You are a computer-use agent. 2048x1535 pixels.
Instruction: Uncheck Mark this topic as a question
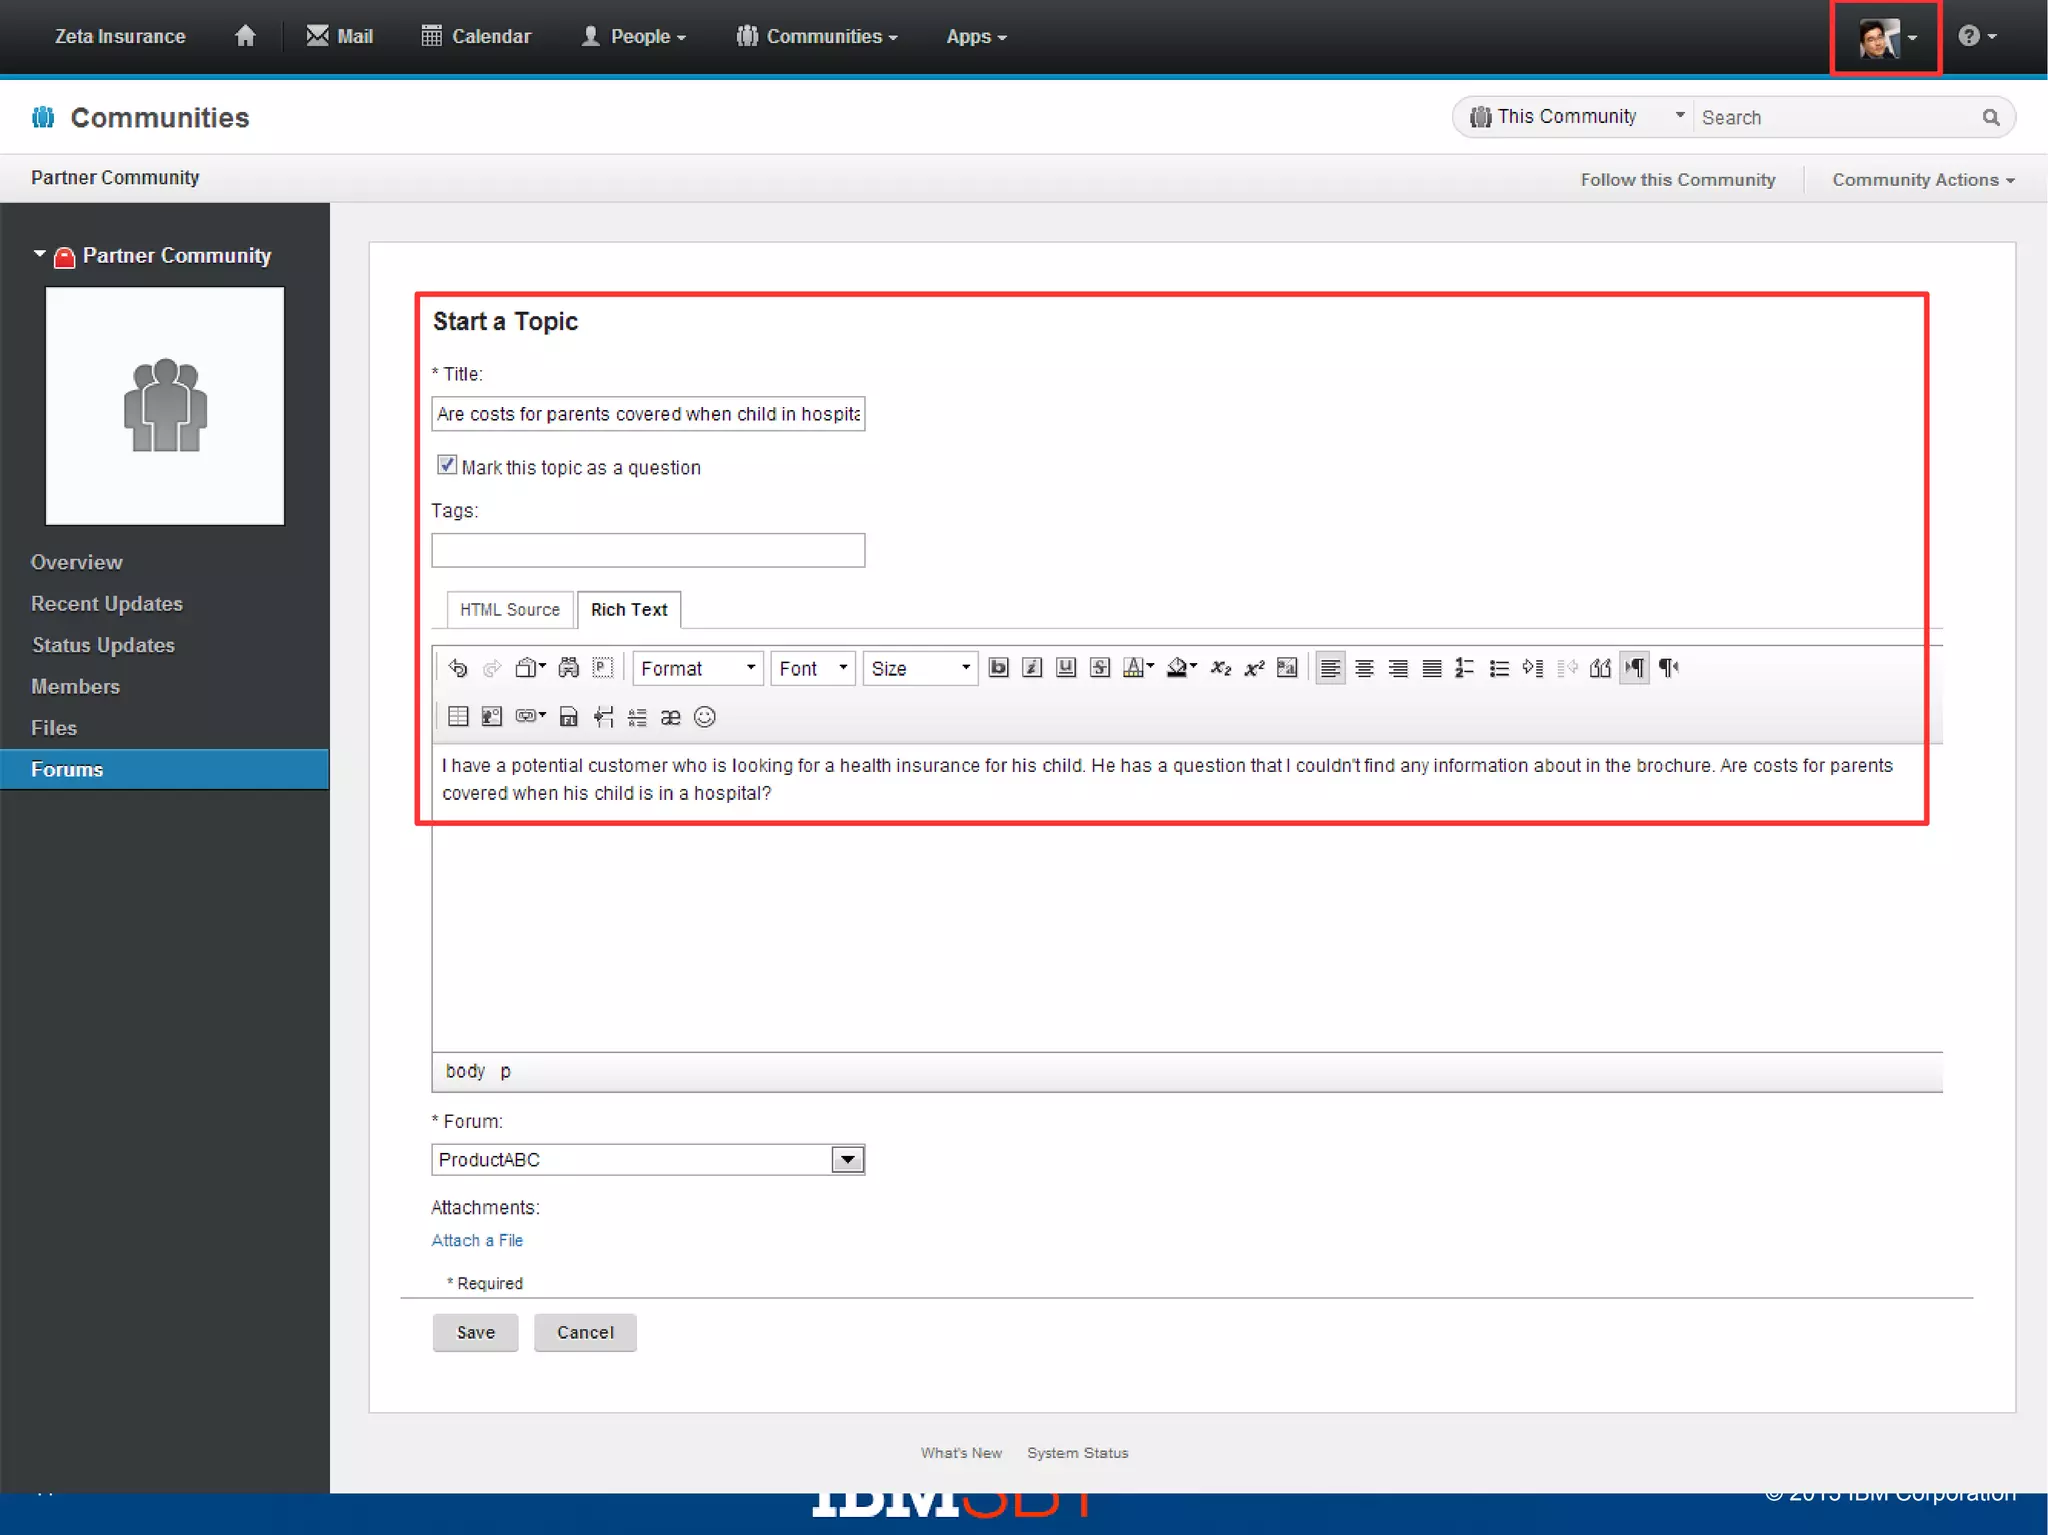point(447,465)
